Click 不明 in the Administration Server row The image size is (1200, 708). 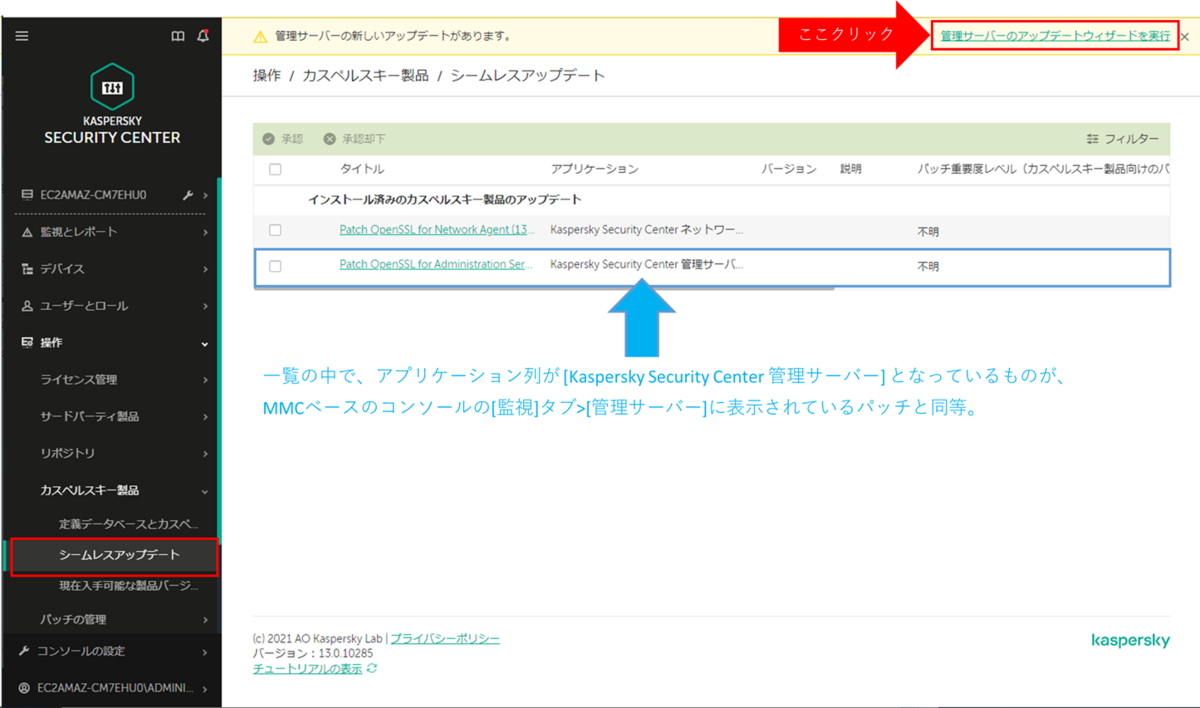(x=928, y=267)
